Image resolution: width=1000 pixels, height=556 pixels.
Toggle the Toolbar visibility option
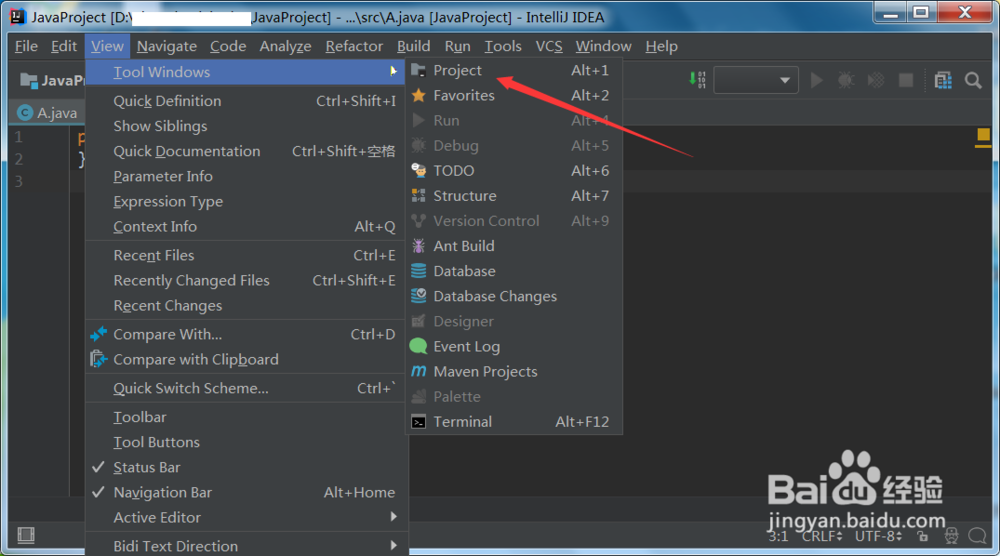coord(247,417)
